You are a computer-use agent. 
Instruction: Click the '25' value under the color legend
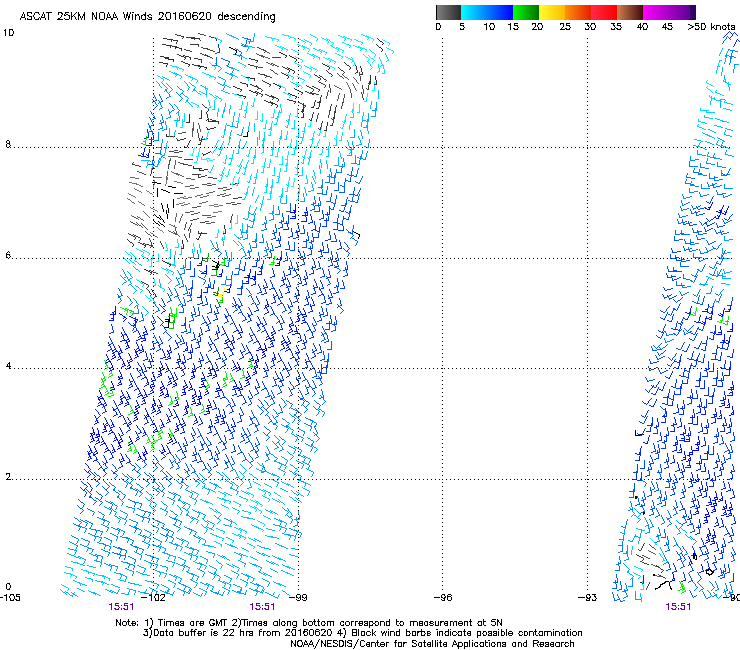point(565,27)
